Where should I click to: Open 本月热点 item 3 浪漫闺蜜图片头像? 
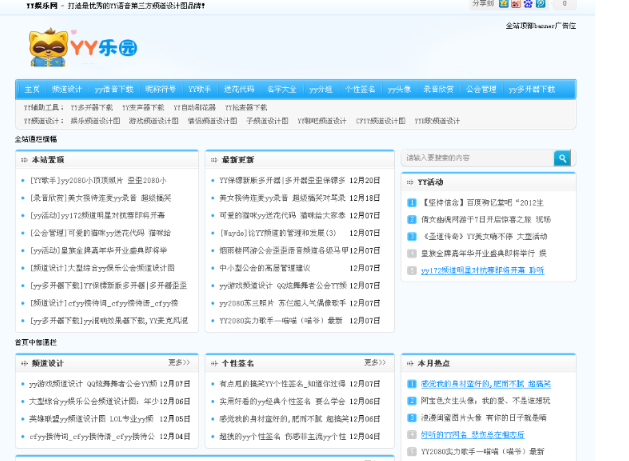[484, 418]
